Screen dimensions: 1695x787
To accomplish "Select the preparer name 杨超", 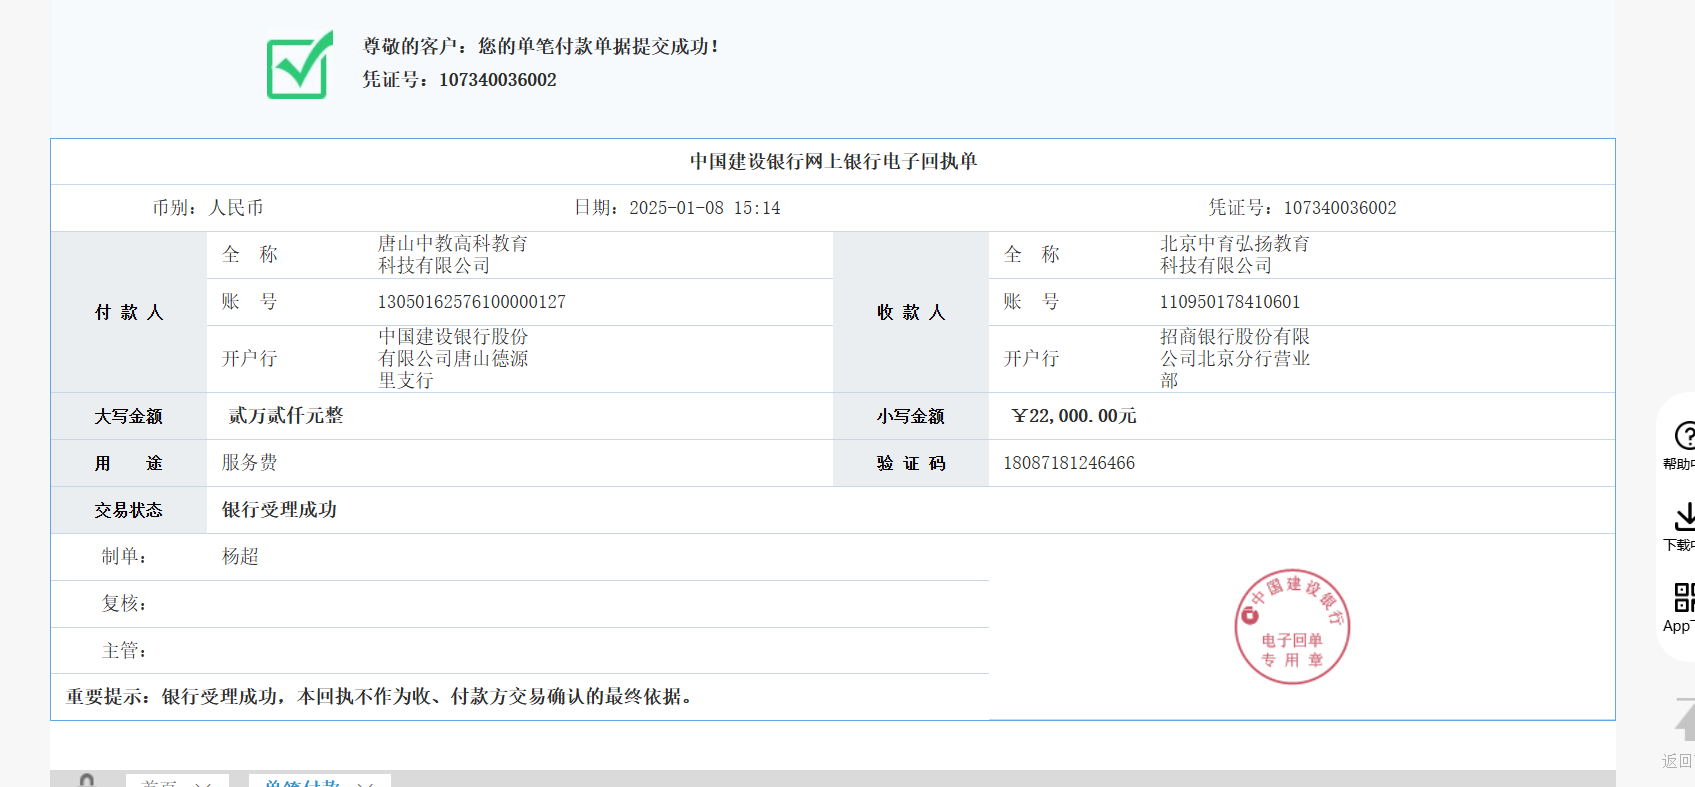I will [240, 557].
